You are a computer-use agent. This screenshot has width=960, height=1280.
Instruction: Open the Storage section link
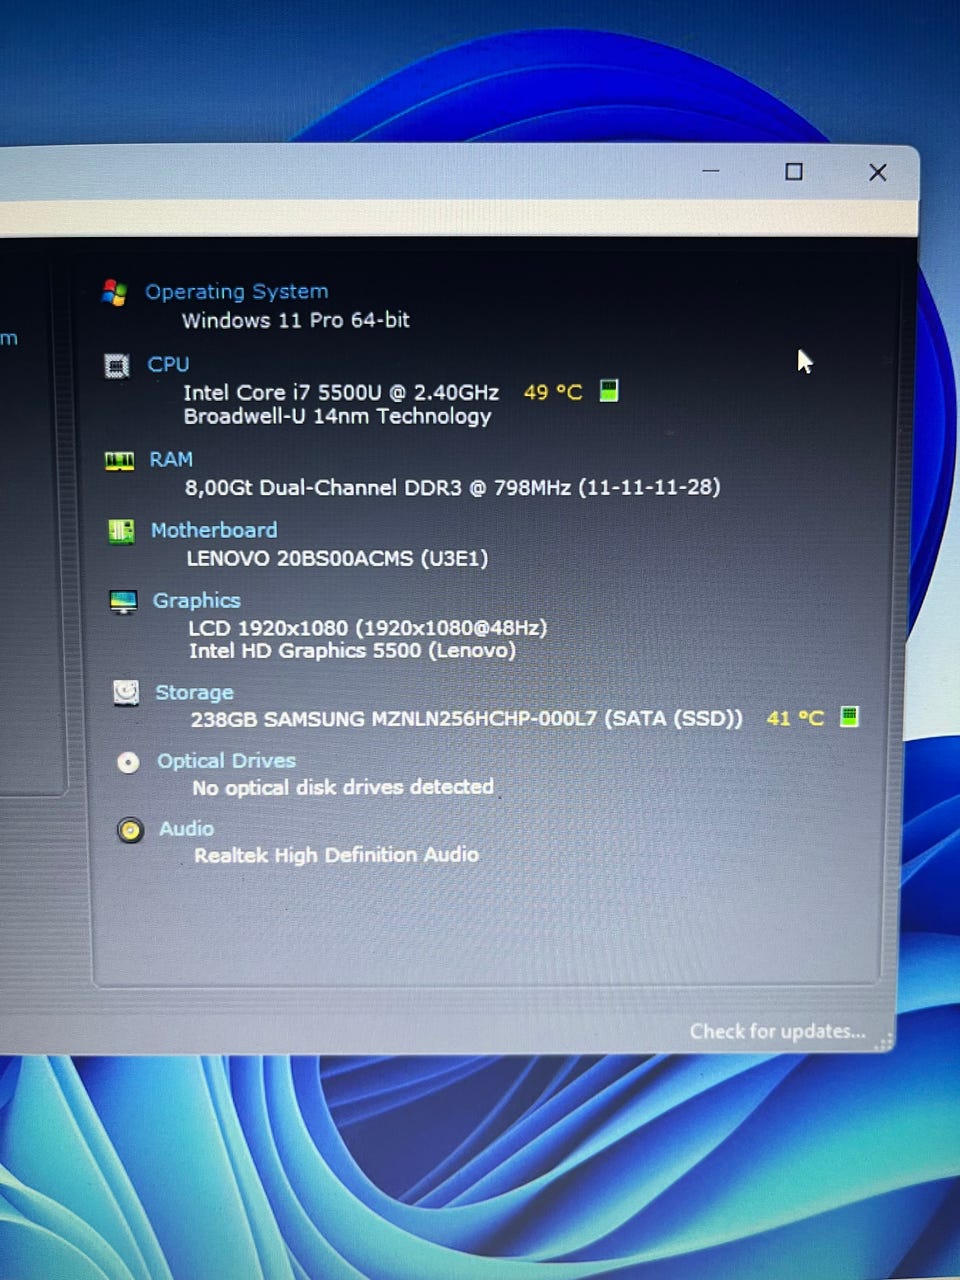coord(194,692)
